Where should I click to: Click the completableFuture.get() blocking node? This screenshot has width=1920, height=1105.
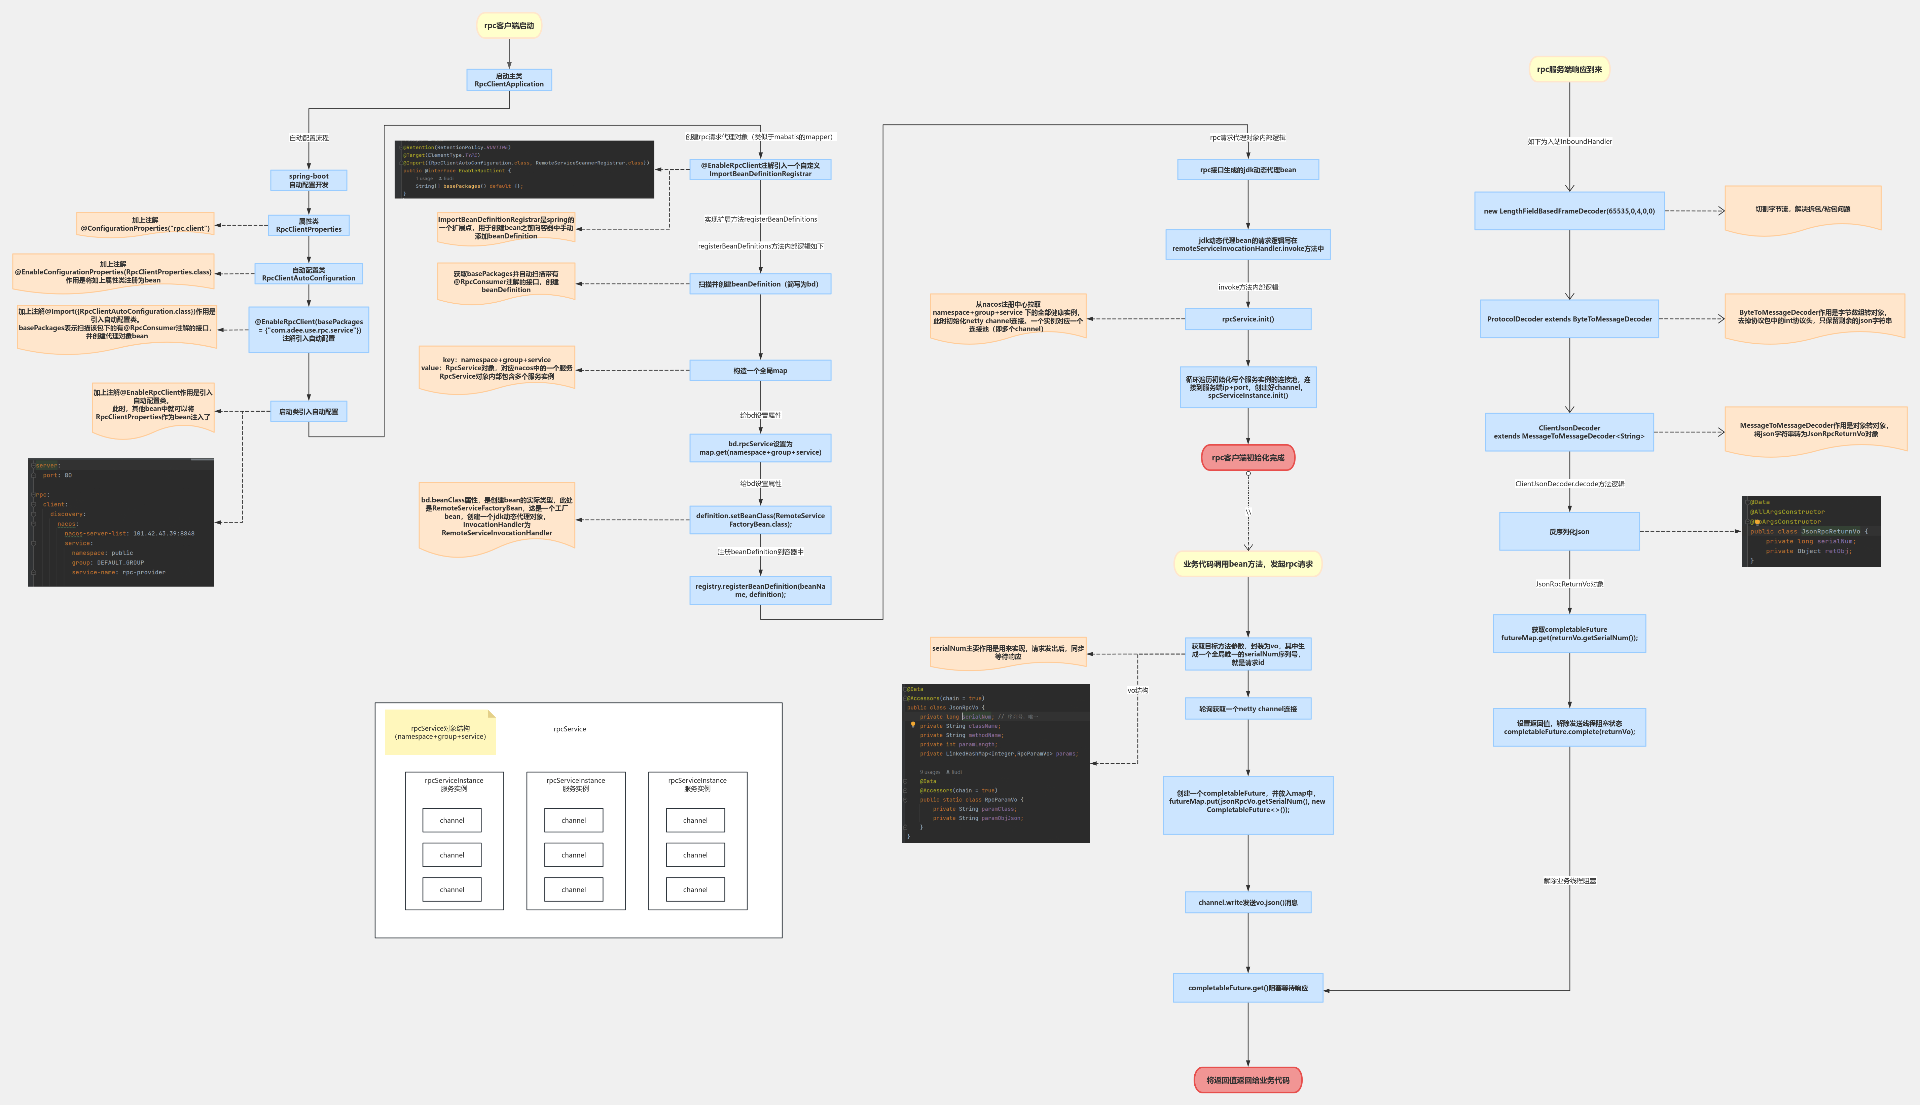point(1248,988)
